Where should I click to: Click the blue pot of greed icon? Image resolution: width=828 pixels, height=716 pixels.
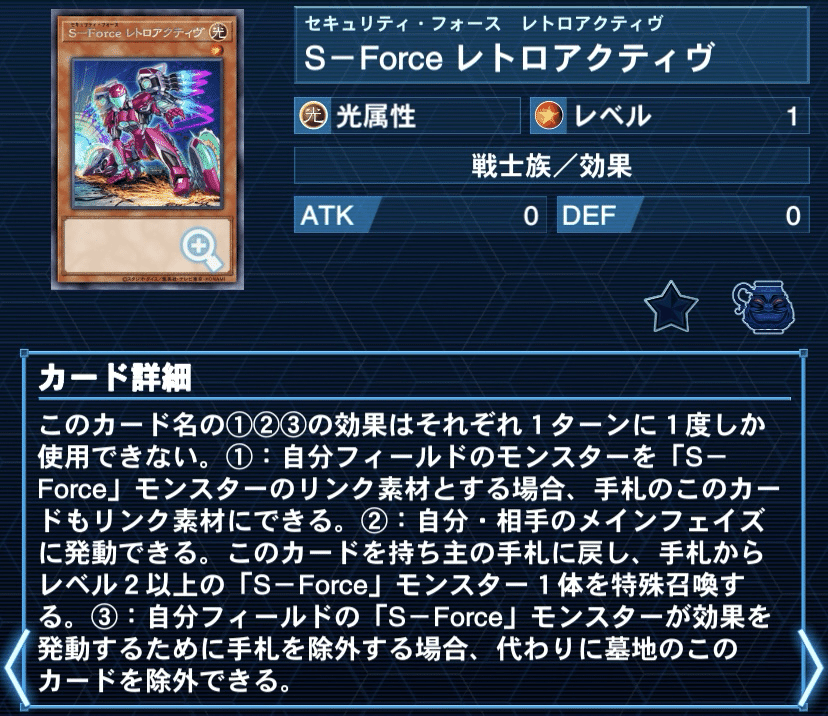tap(764, 307)
